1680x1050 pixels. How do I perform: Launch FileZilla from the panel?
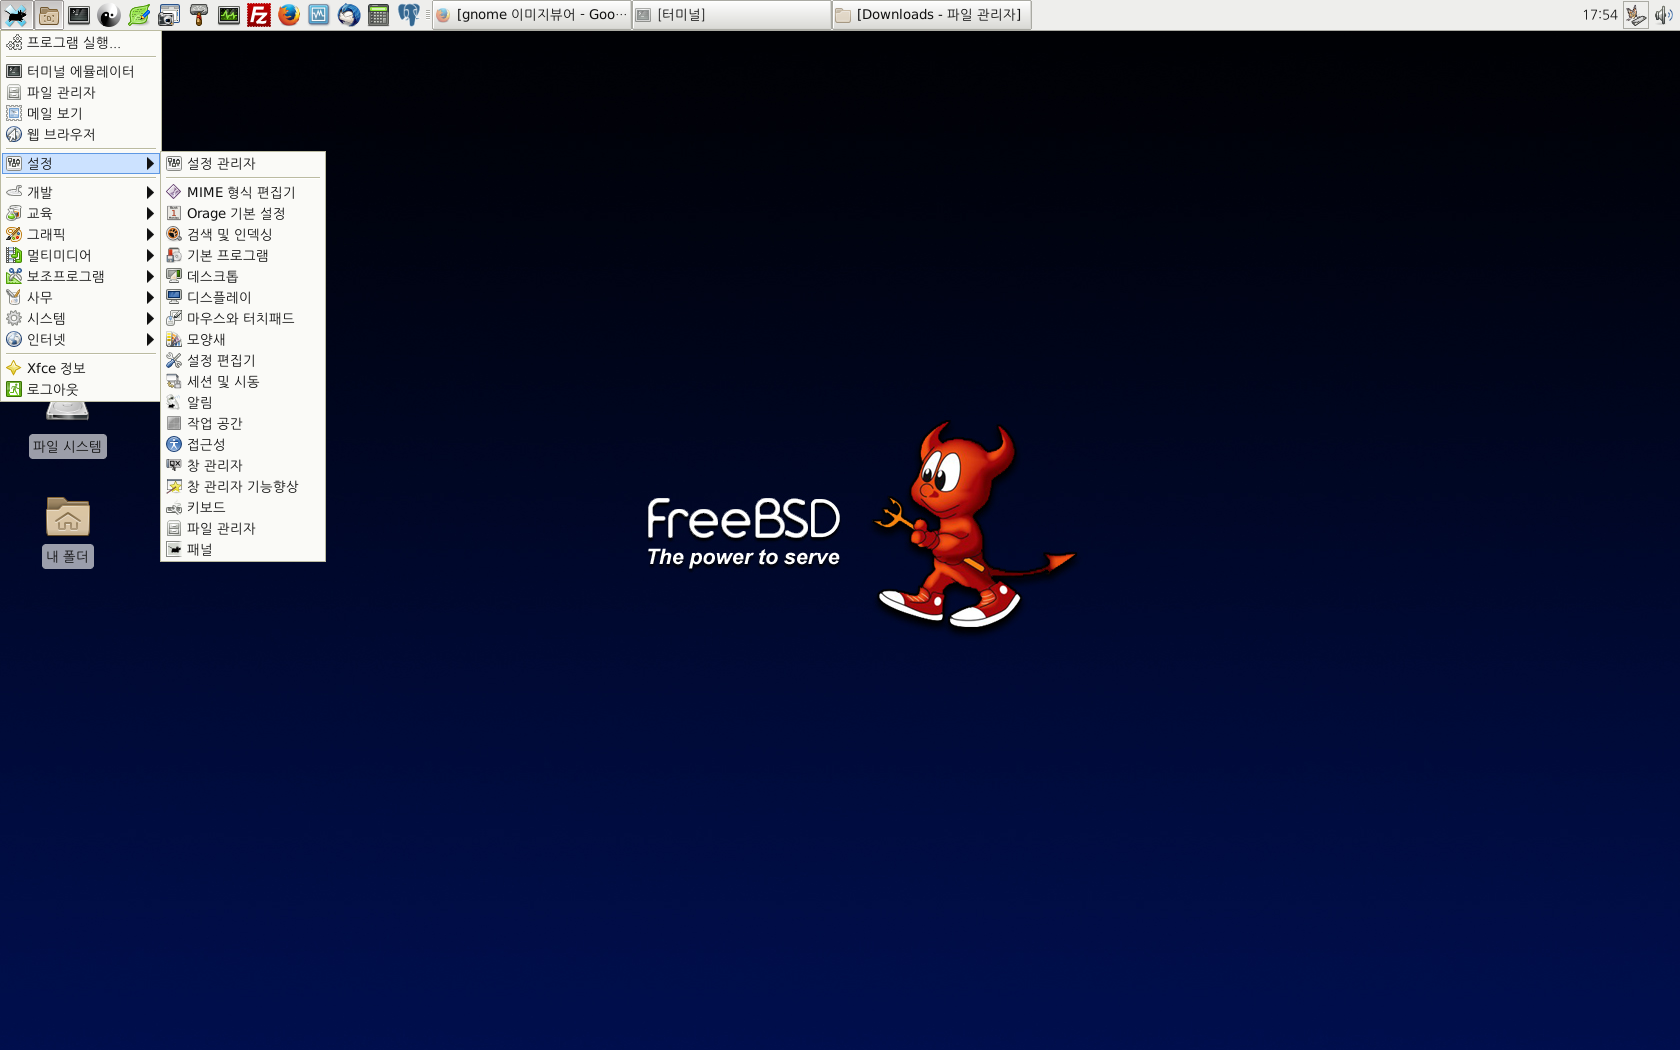pos(259,15)
